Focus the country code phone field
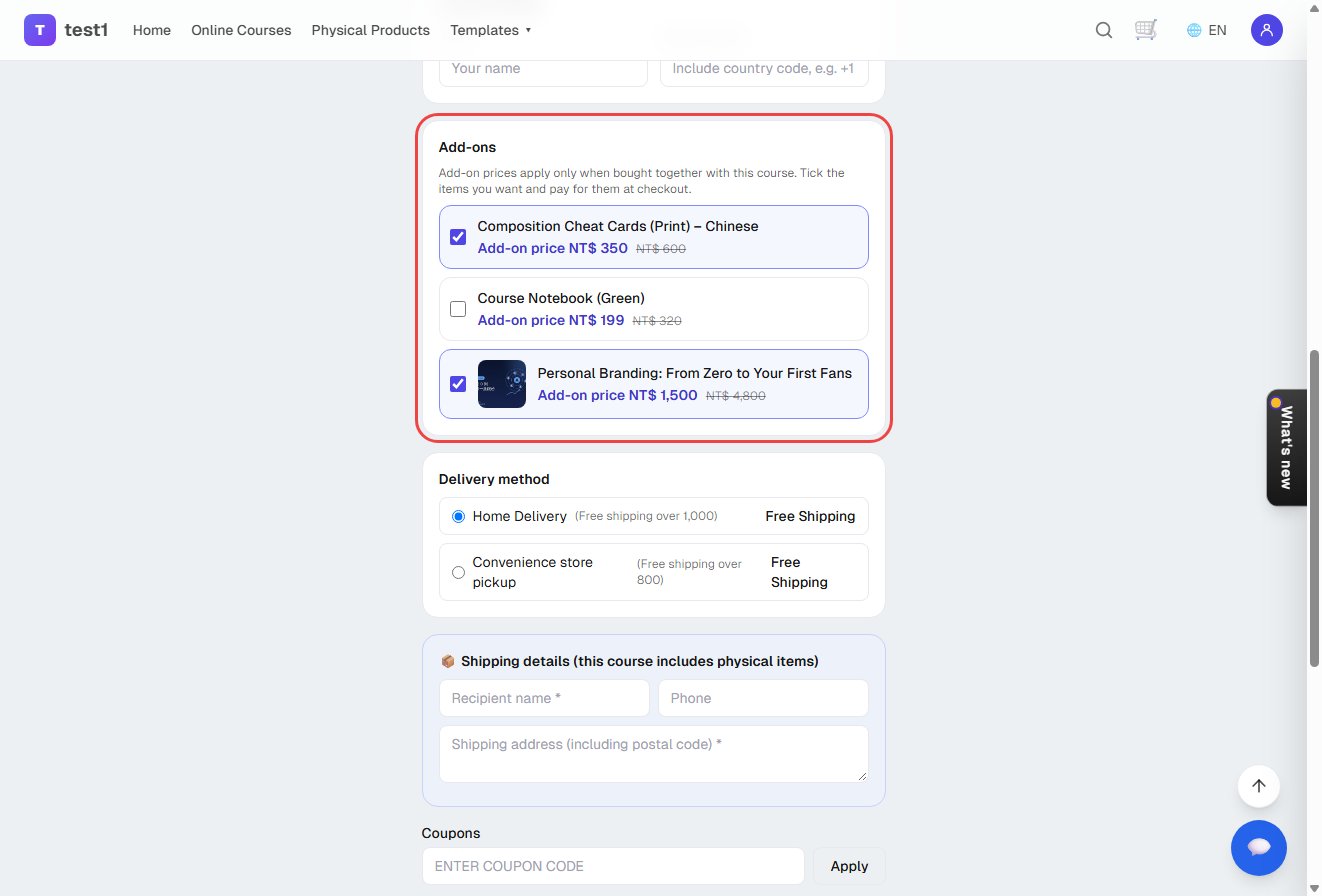The image size is (1322, 896). (764, 69)
